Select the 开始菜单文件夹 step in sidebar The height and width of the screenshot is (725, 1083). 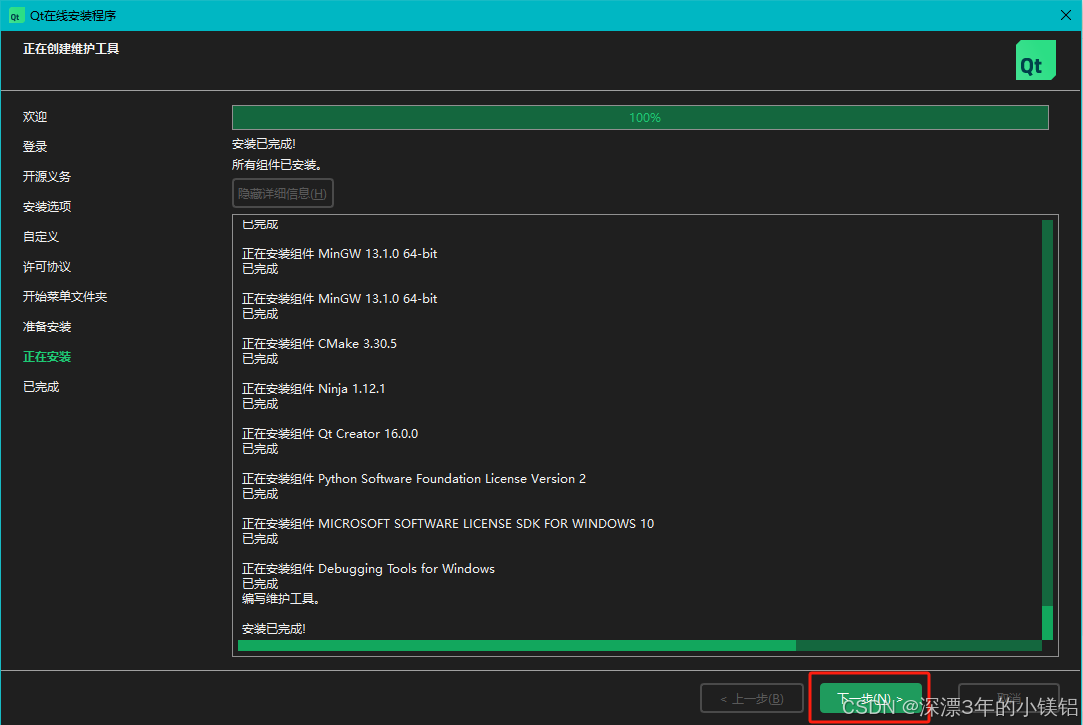(x=65, y=297)
